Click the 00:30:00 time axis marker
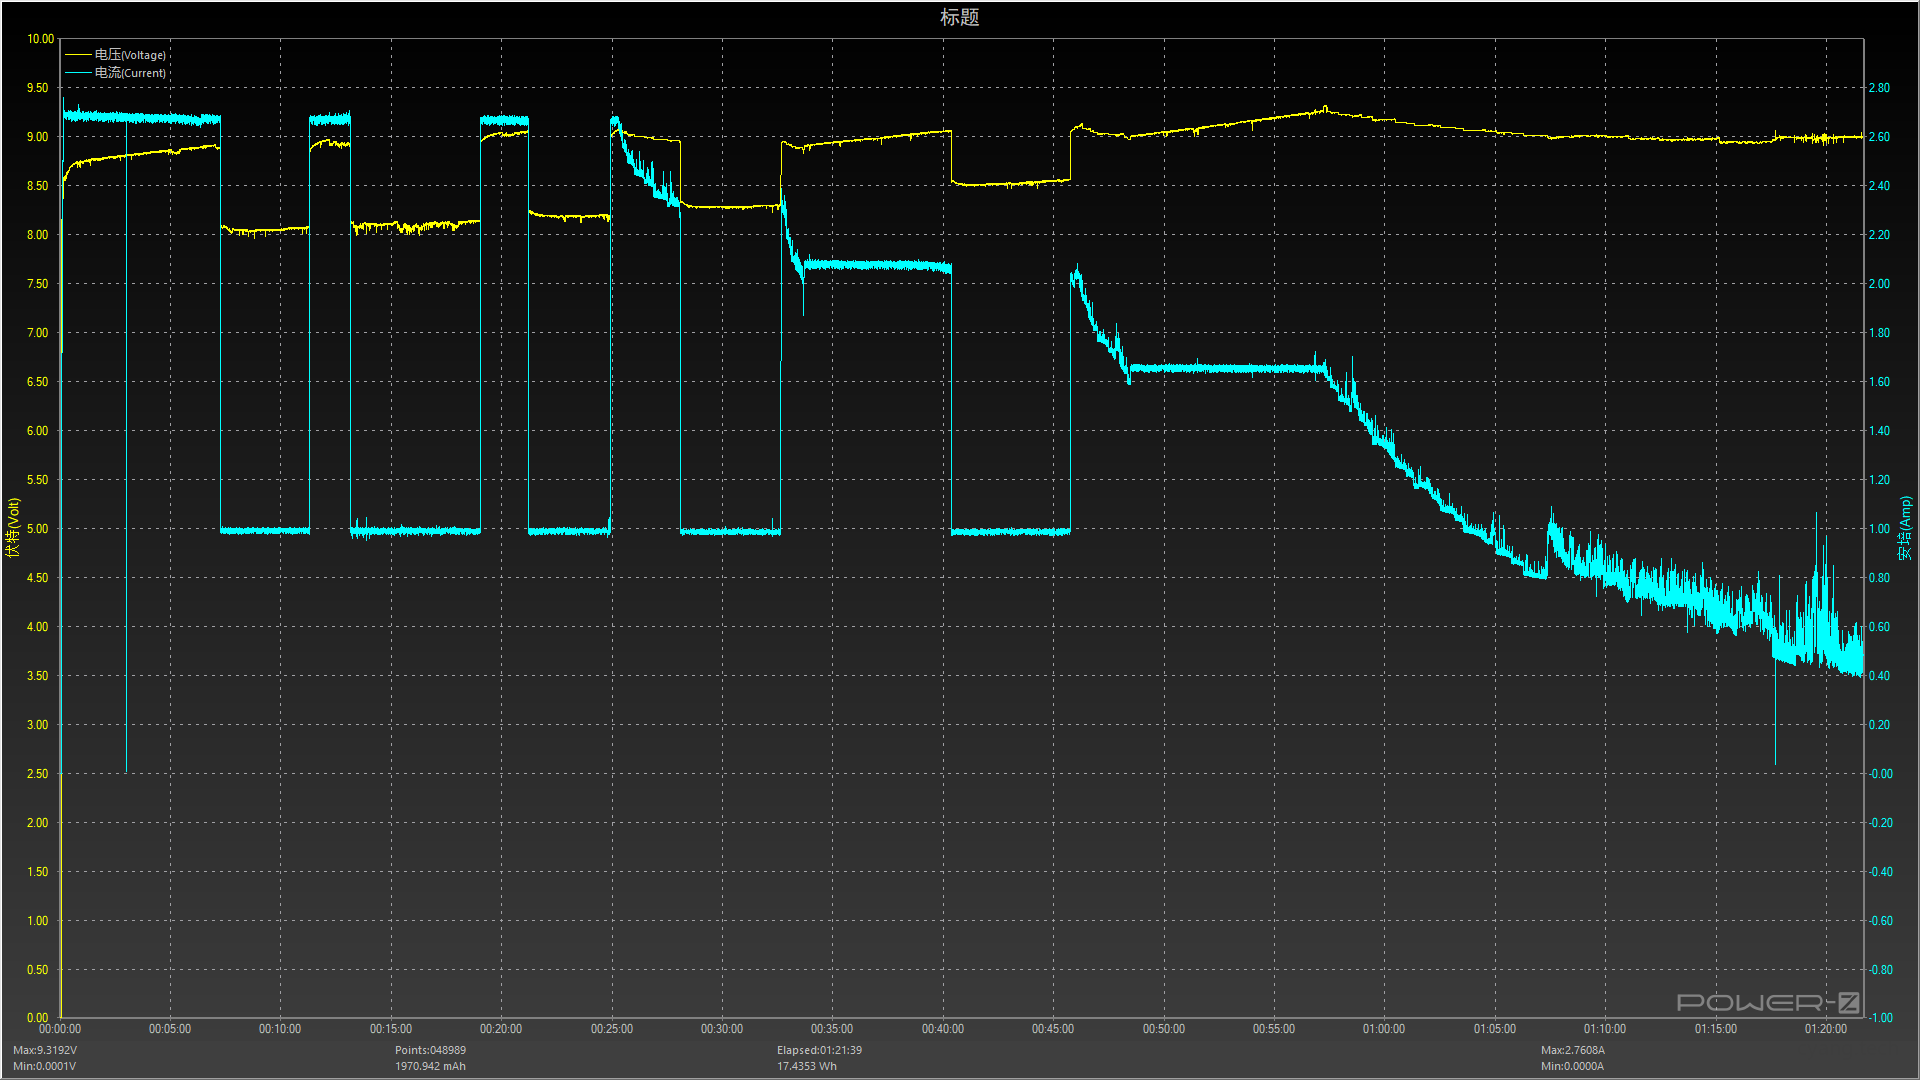1920x1080 pixels. pos(721,1029)
